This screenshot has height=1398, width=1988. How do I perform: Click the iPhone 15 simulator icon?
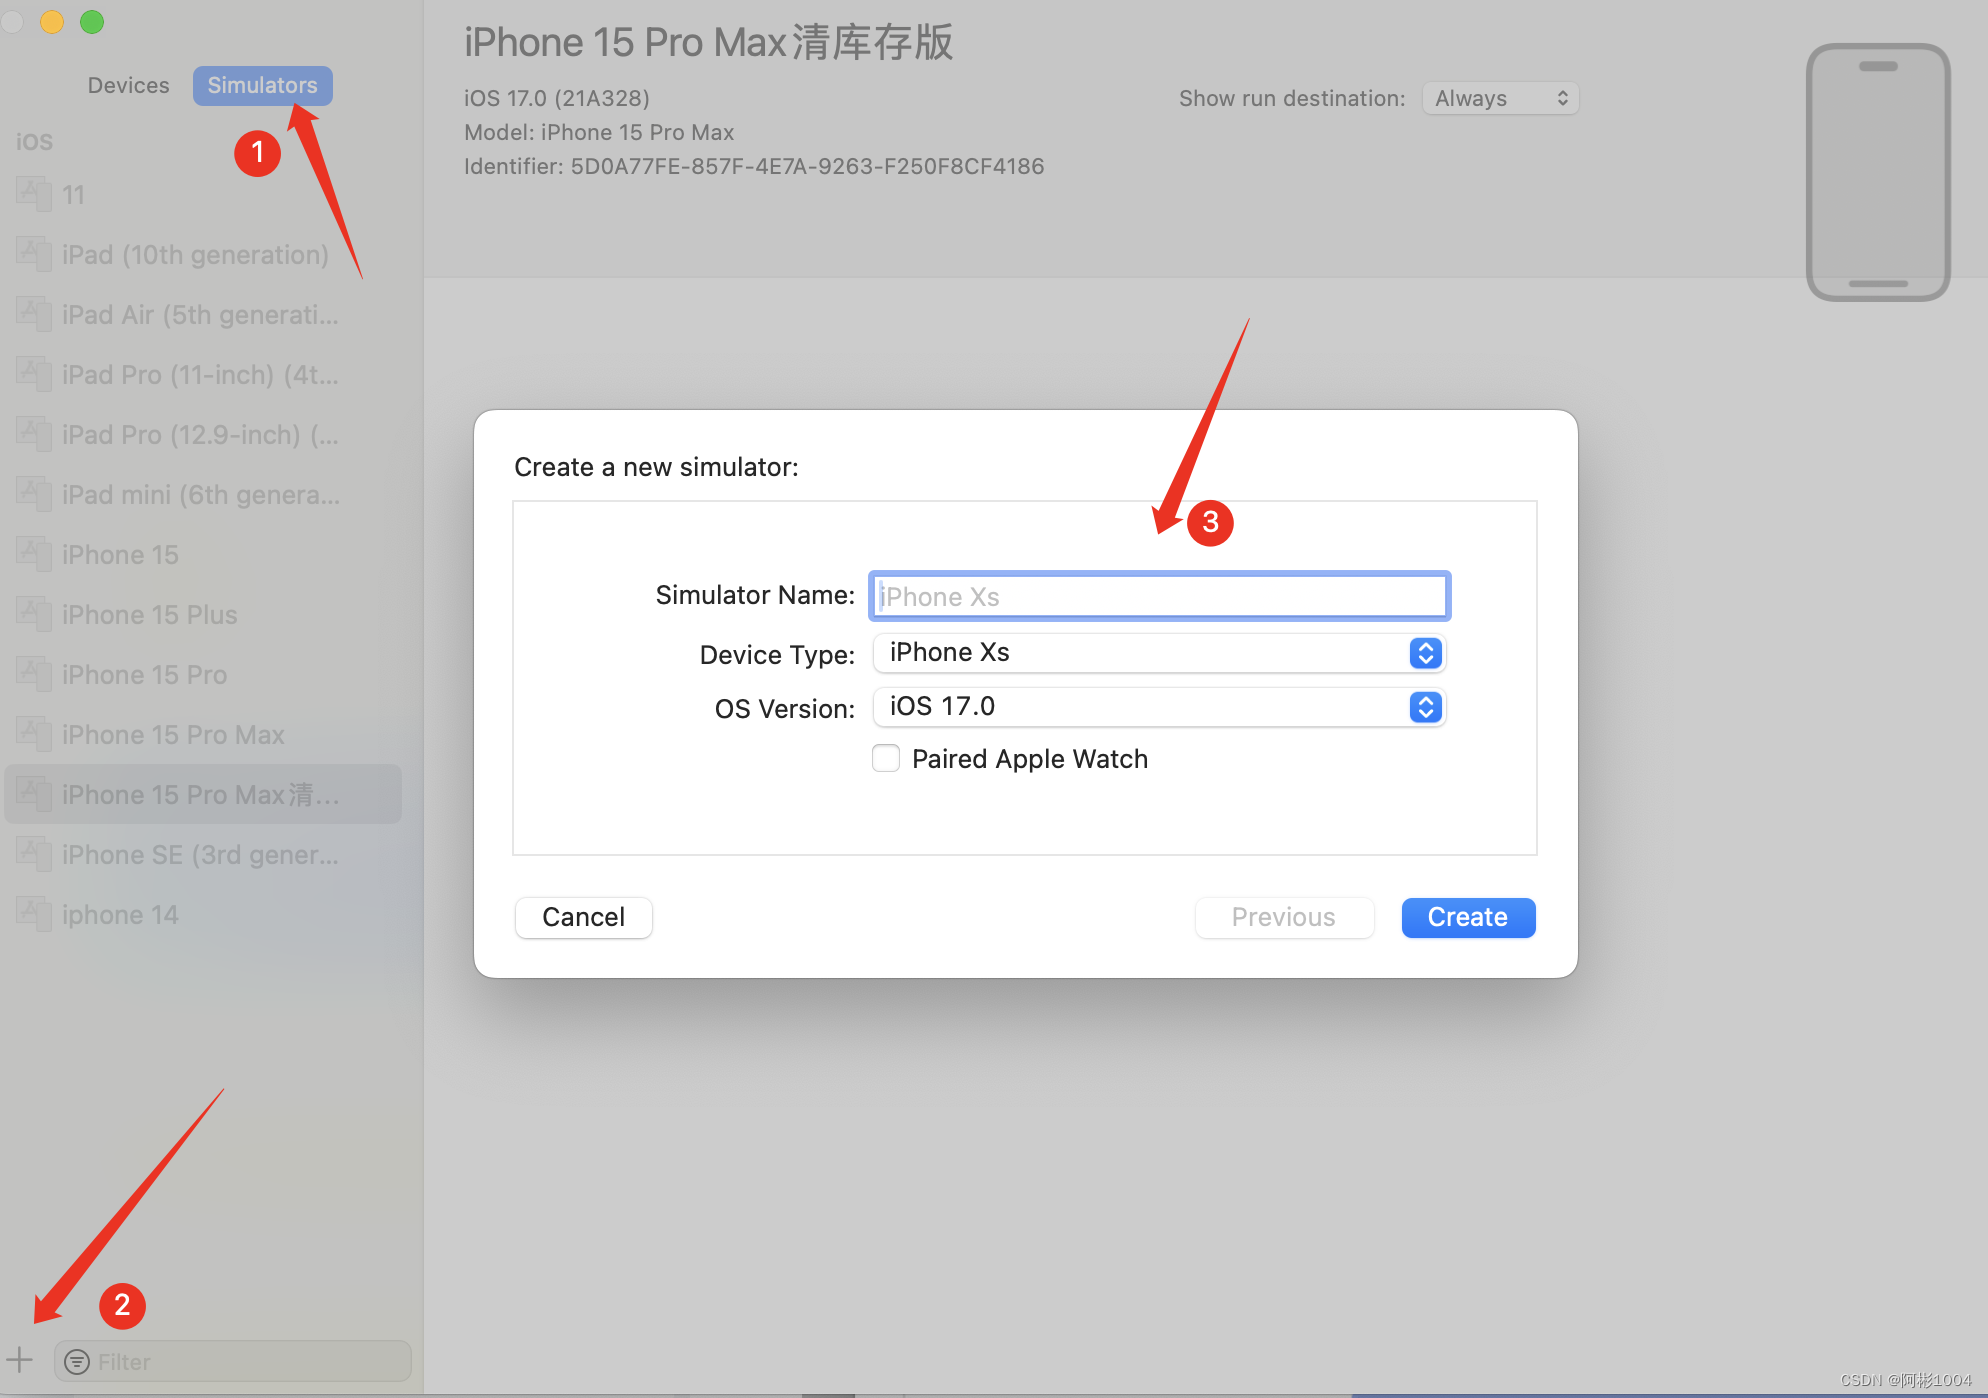tap(34, 555)
